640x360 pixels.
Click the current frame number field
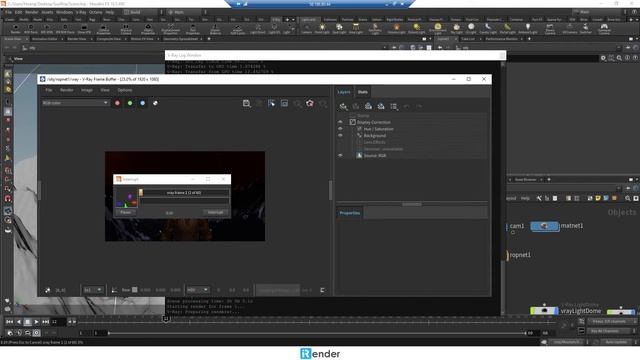click(58, 322)
